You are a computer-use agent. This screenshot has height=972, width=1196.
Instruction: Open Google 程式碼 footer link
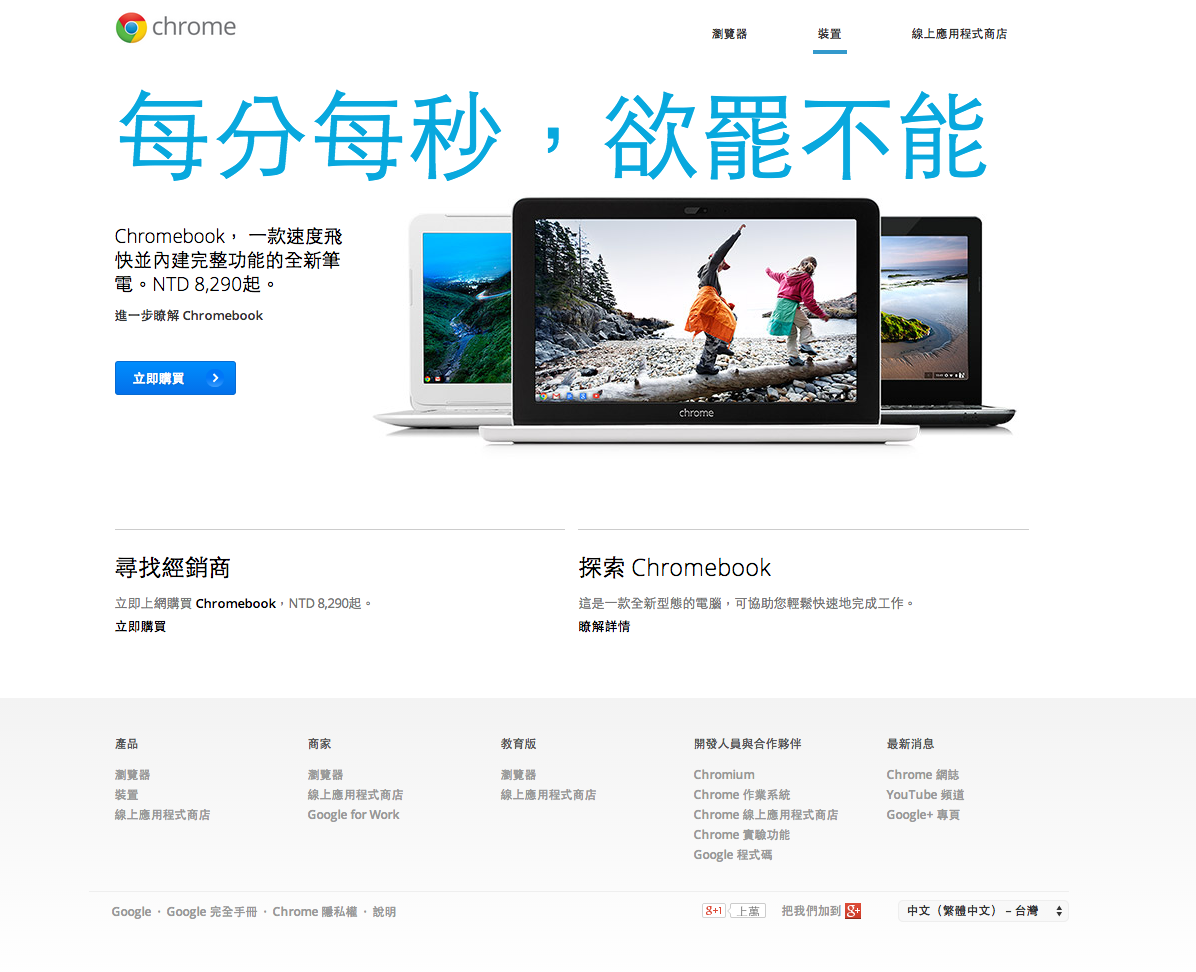733,855
